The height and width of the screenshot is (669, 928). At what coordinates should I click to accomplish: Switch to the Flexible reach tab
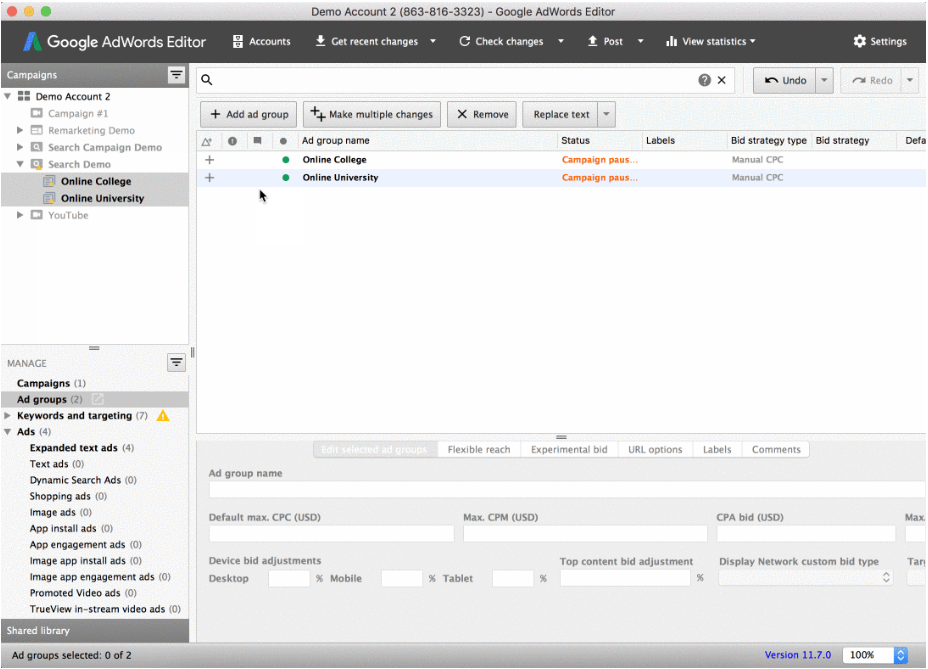pos(478,450)
